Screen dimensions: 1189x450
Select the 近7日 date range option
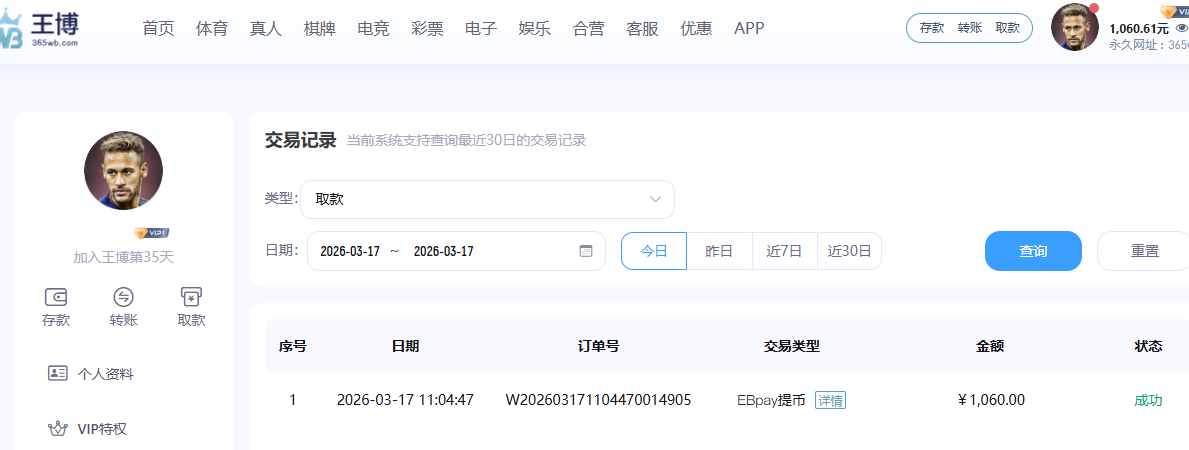[x=784, y=251]
